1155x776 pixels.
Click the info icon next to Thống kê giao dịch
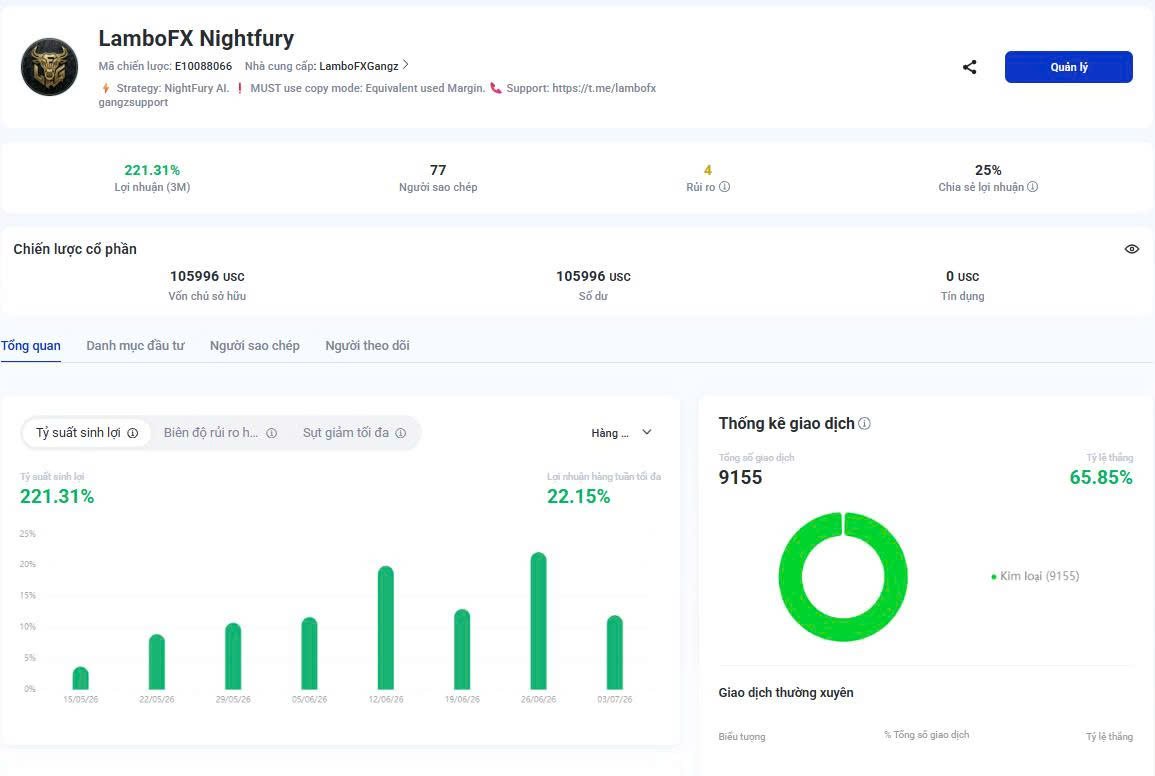865,424
